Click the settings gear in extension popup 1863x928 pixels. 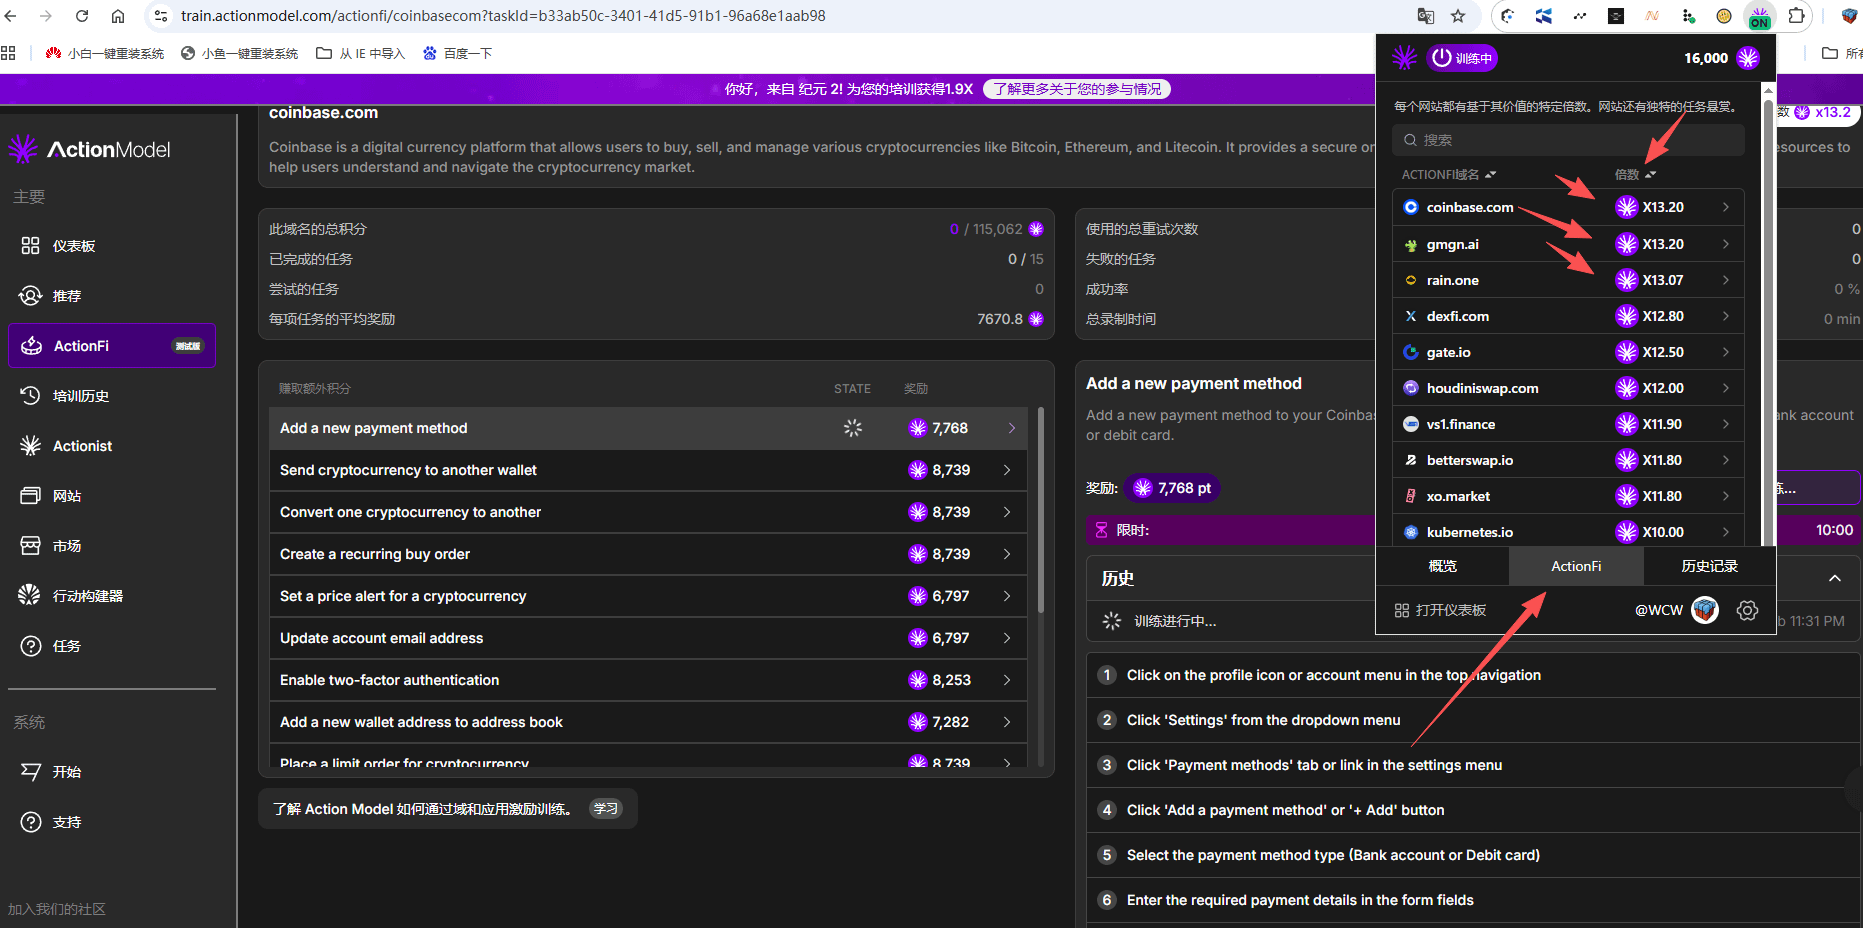coord(1747,610)
